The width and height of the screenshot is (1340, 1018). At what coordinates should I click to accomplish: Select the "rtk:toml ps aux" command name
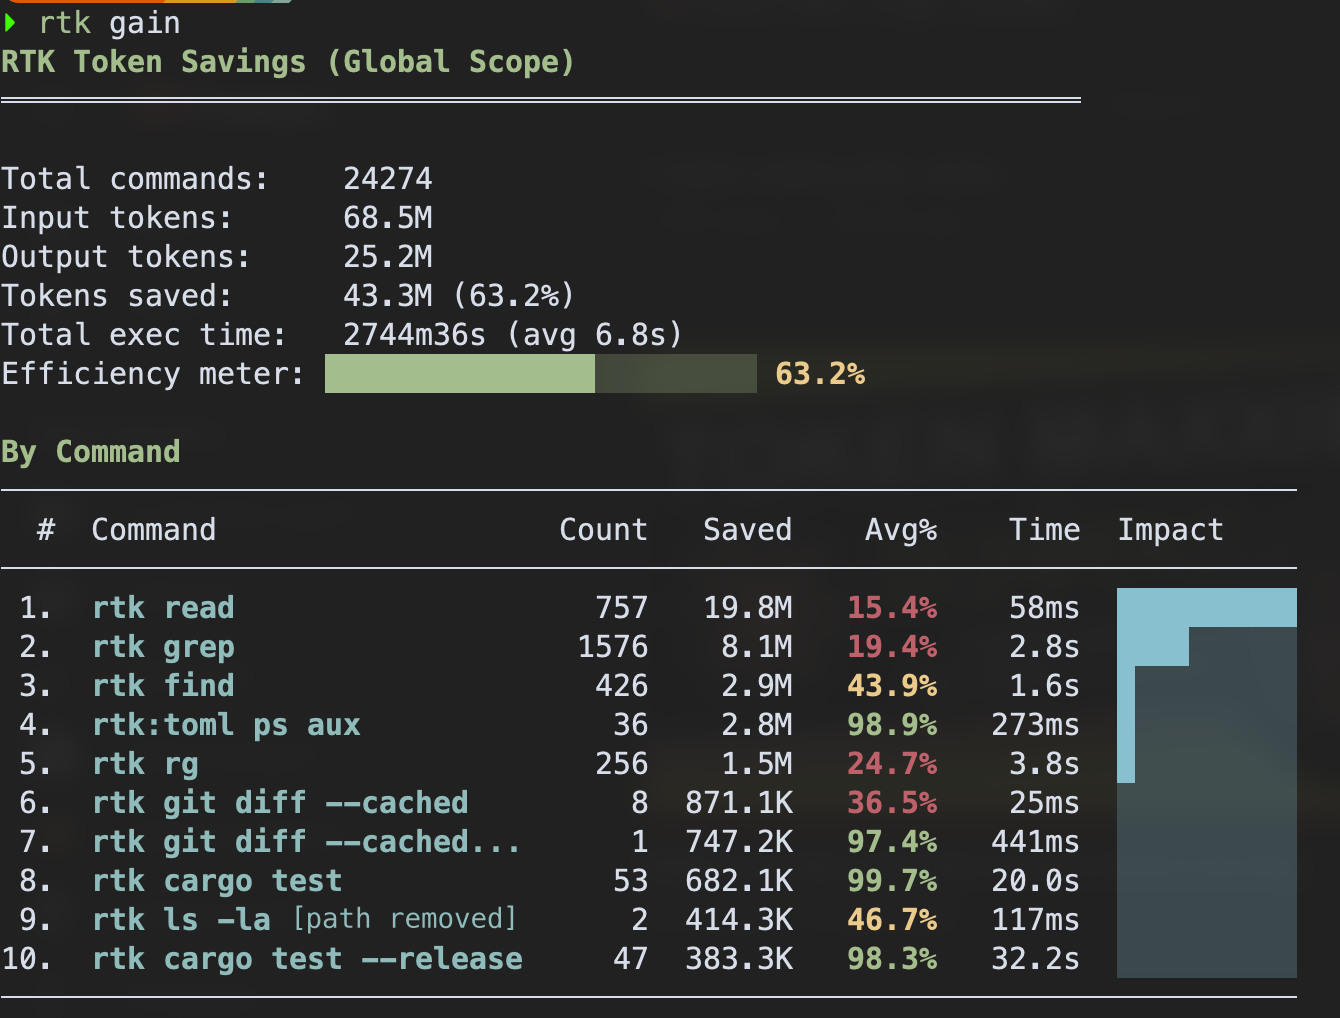(x=226, y=725)
